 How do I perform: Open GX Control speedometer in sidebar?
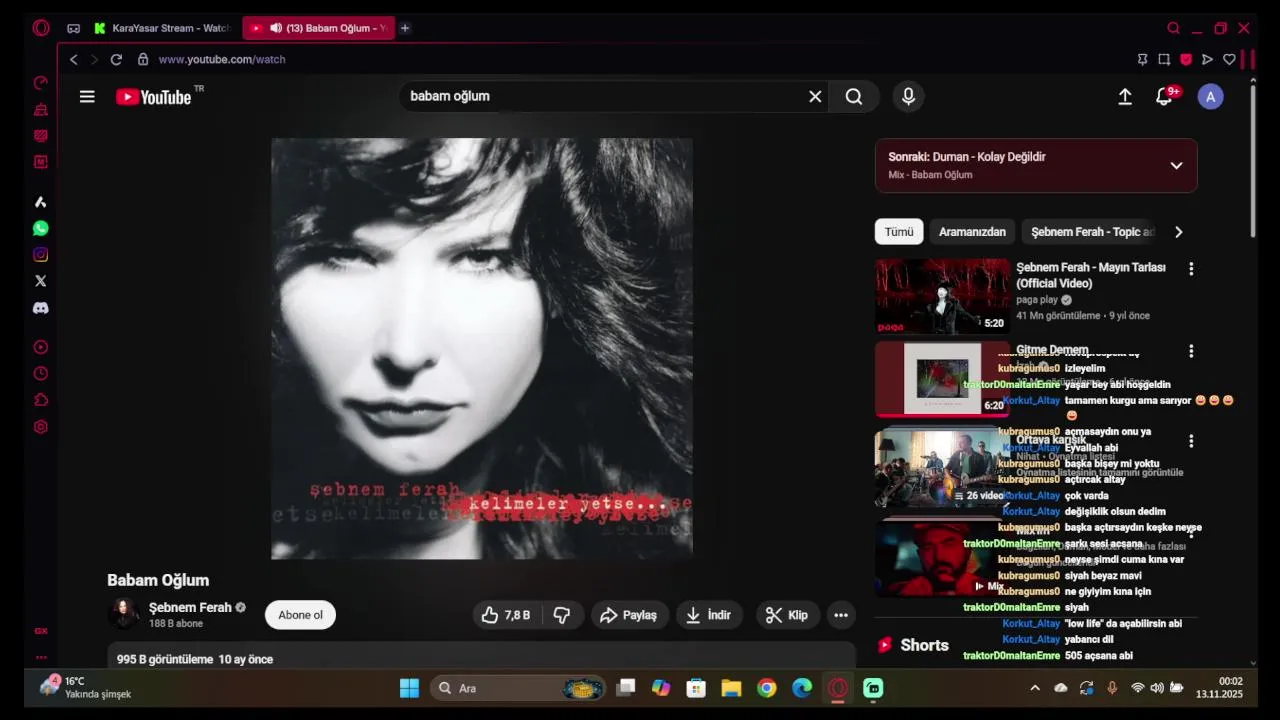[x=41, y=83]
